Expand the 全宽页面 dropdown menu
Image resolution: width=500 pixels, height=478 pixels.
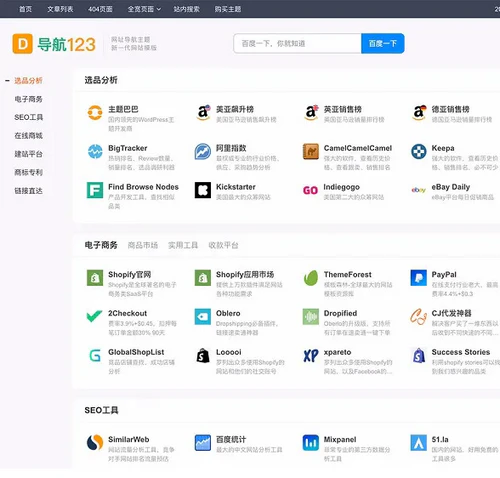click(x=144, y=9)
